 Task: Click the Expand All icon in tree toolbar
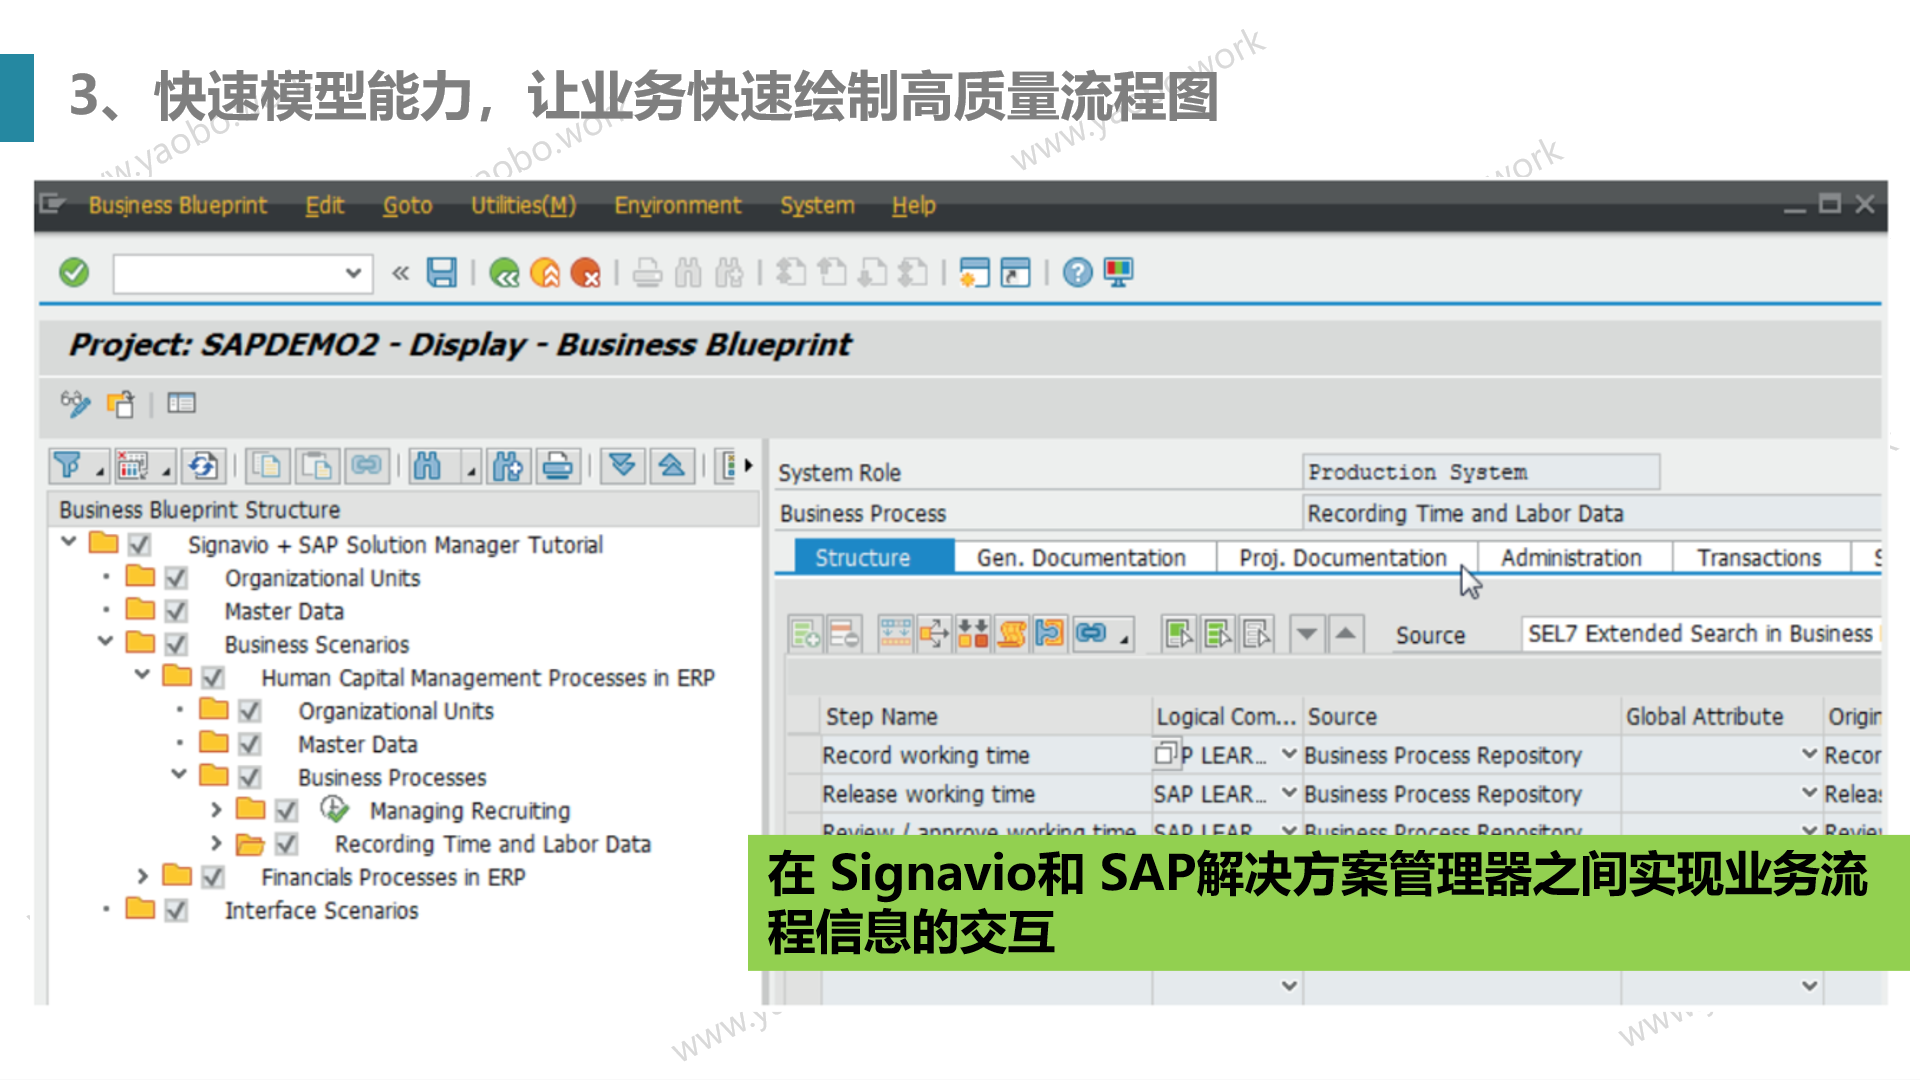(x=622, y=466)
